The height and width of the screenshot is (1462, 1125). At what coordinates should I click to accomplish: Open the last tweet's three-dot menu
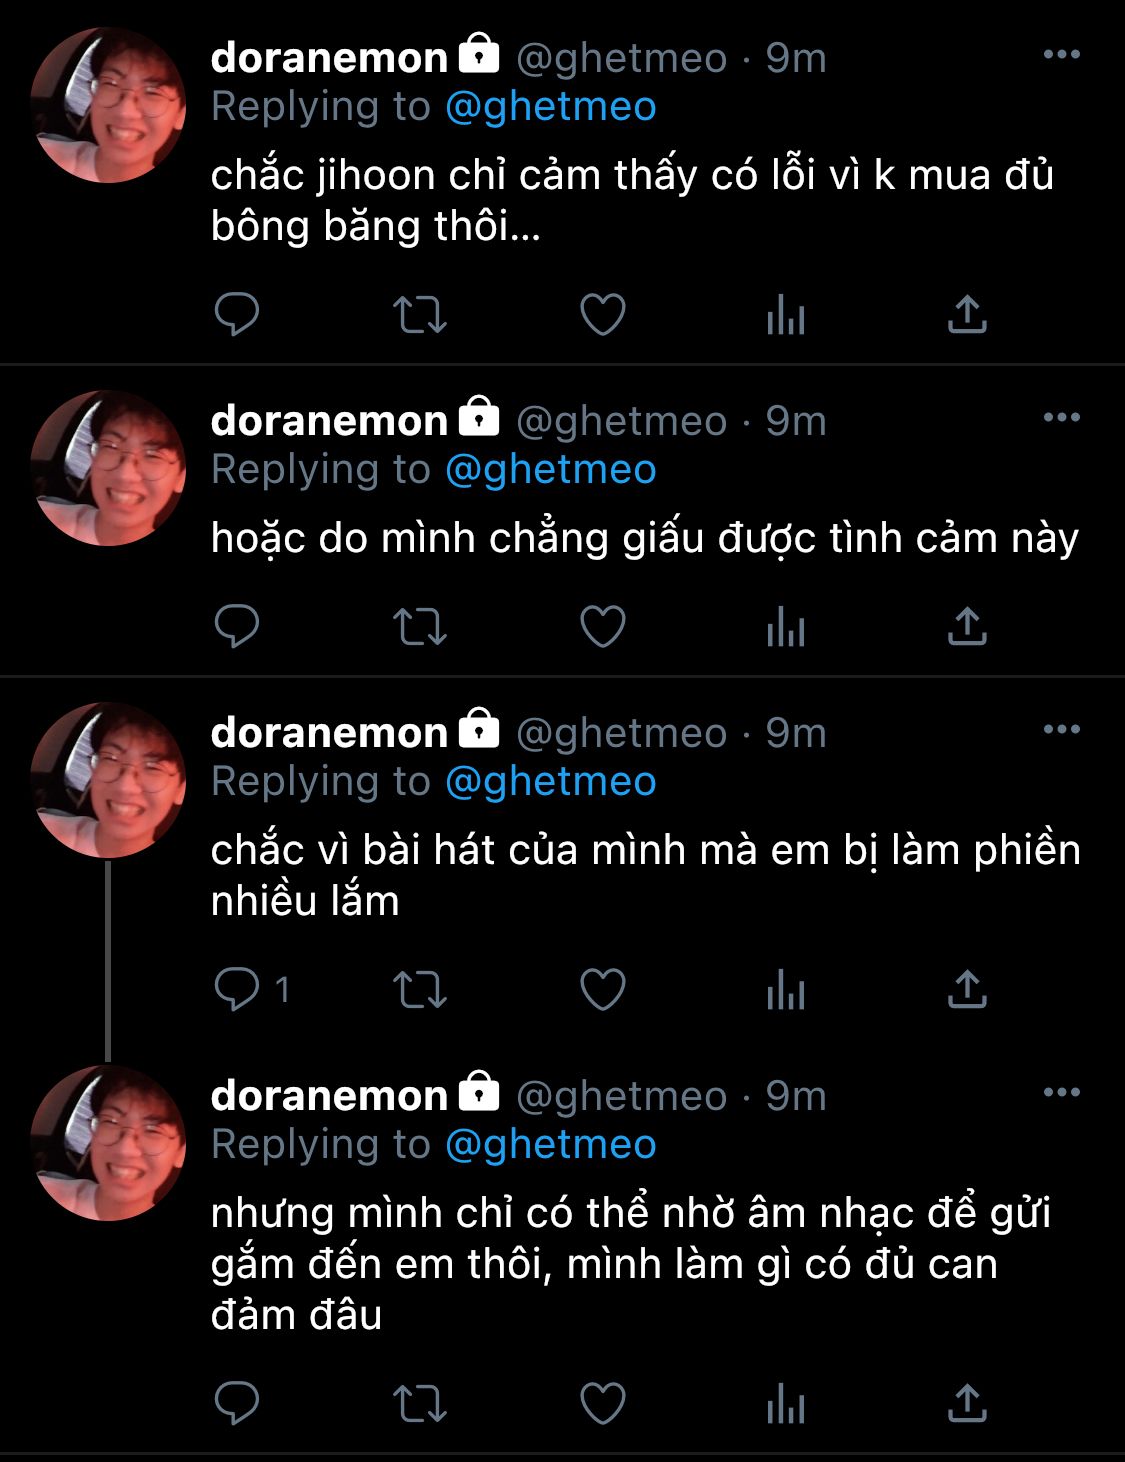tap(1061, 1093)
